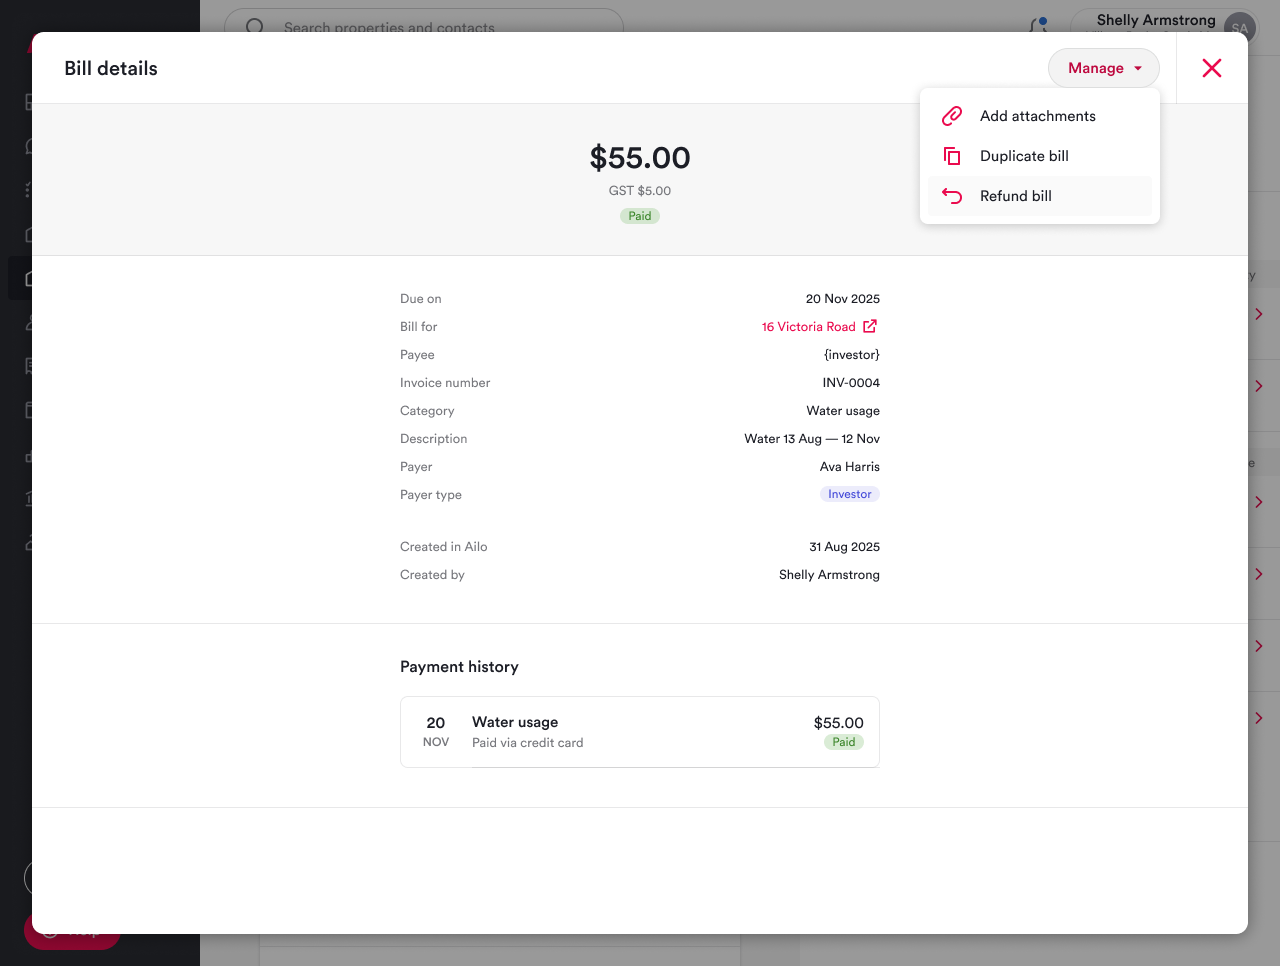Click the Paid badge under GST

640,216
